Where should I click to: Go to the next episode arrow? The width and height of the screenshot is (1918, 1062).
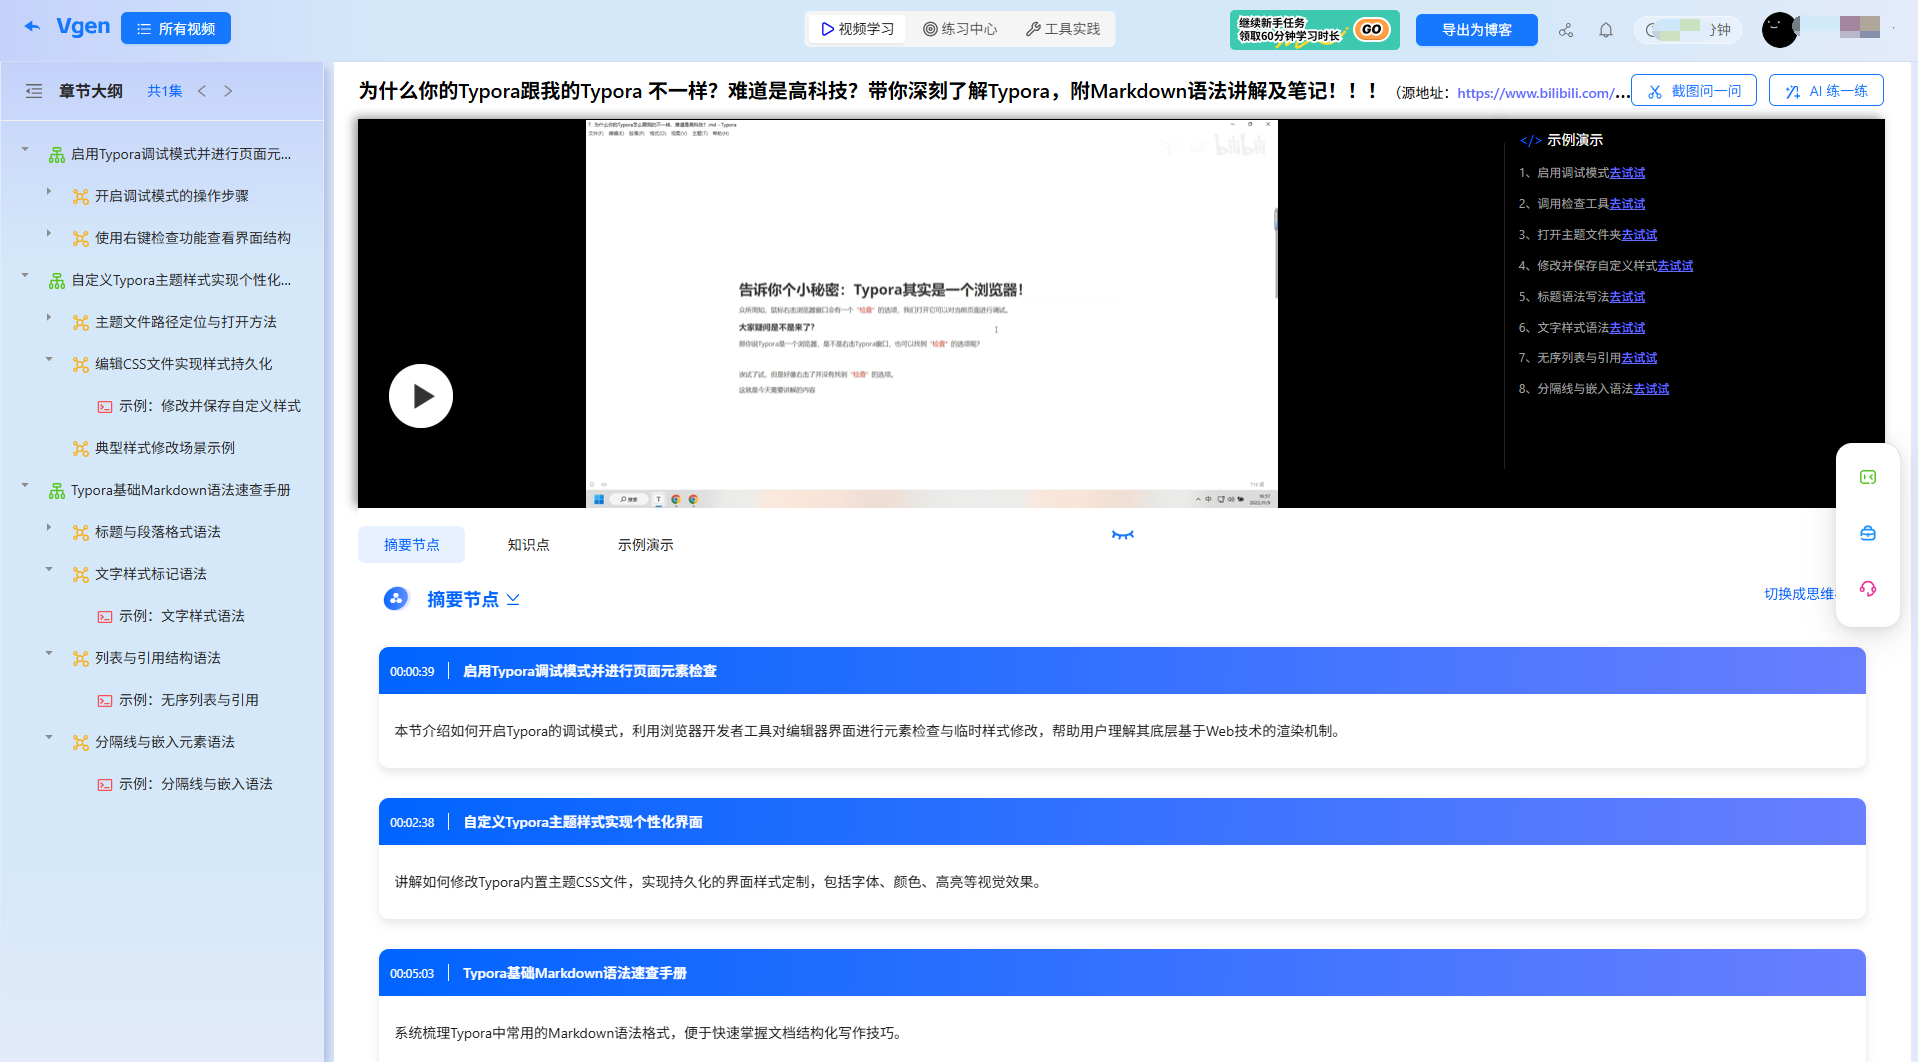coord(228,91)
